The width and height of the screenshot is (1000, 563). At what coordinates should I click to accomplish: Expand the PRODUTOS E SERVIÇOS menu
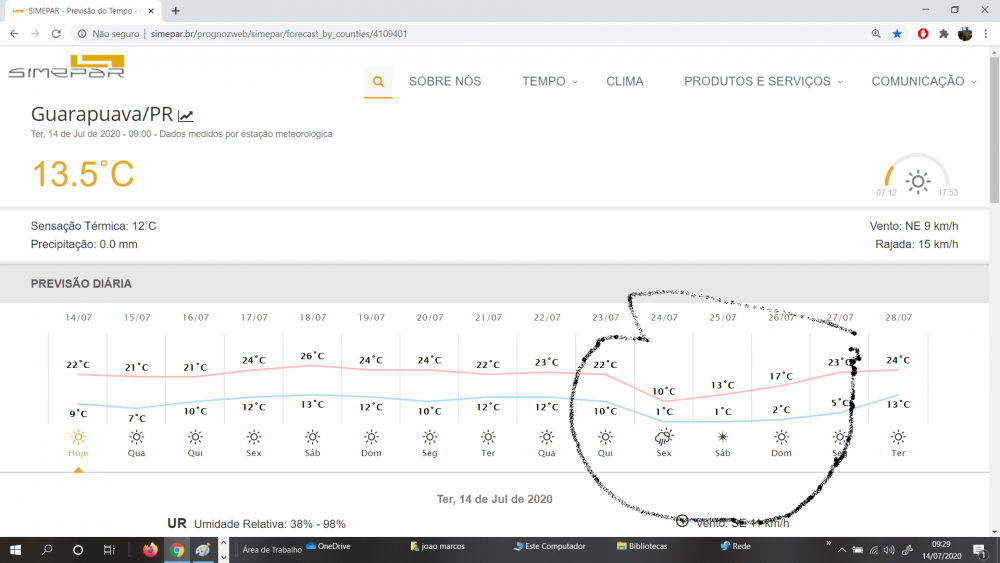(x=763, y=81)
